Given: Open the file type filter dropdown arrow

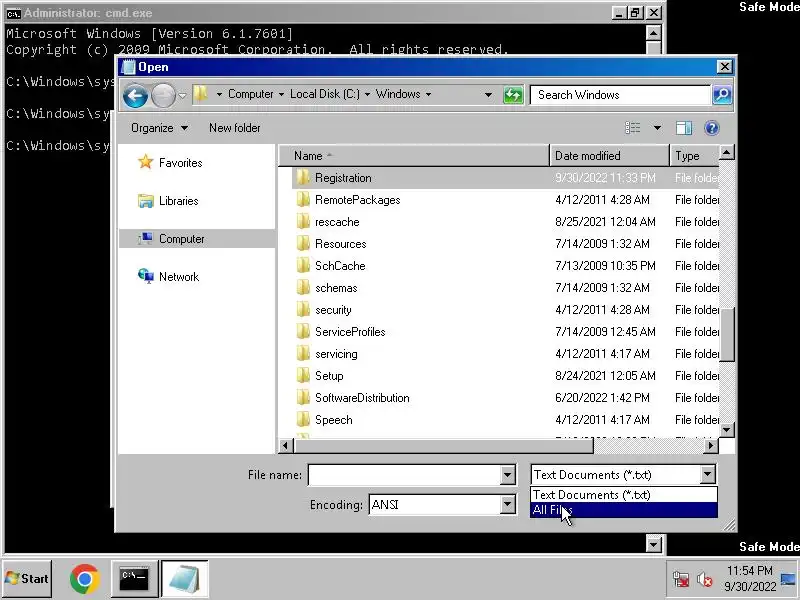Looking at the screenshot, I should pos(707,475).
